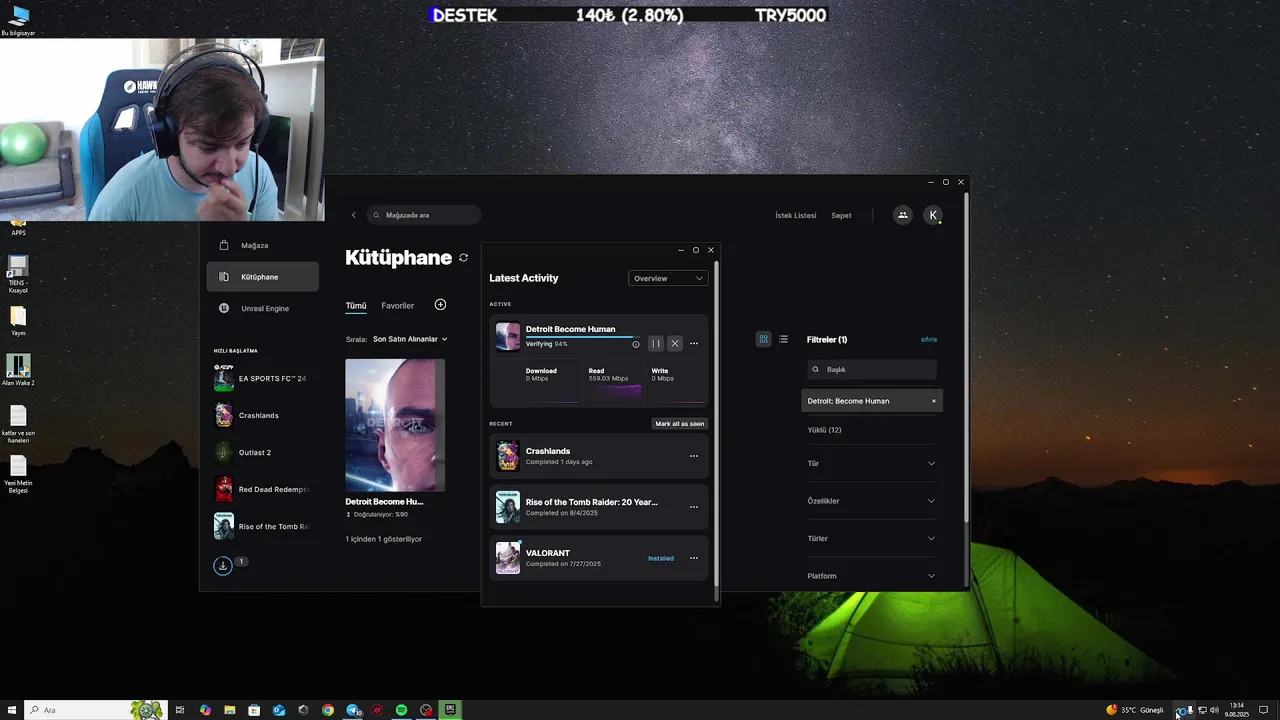This screenshot has height=720, width=1280.
Task: Add a new collection with plus icon
Action: (440, 305)
